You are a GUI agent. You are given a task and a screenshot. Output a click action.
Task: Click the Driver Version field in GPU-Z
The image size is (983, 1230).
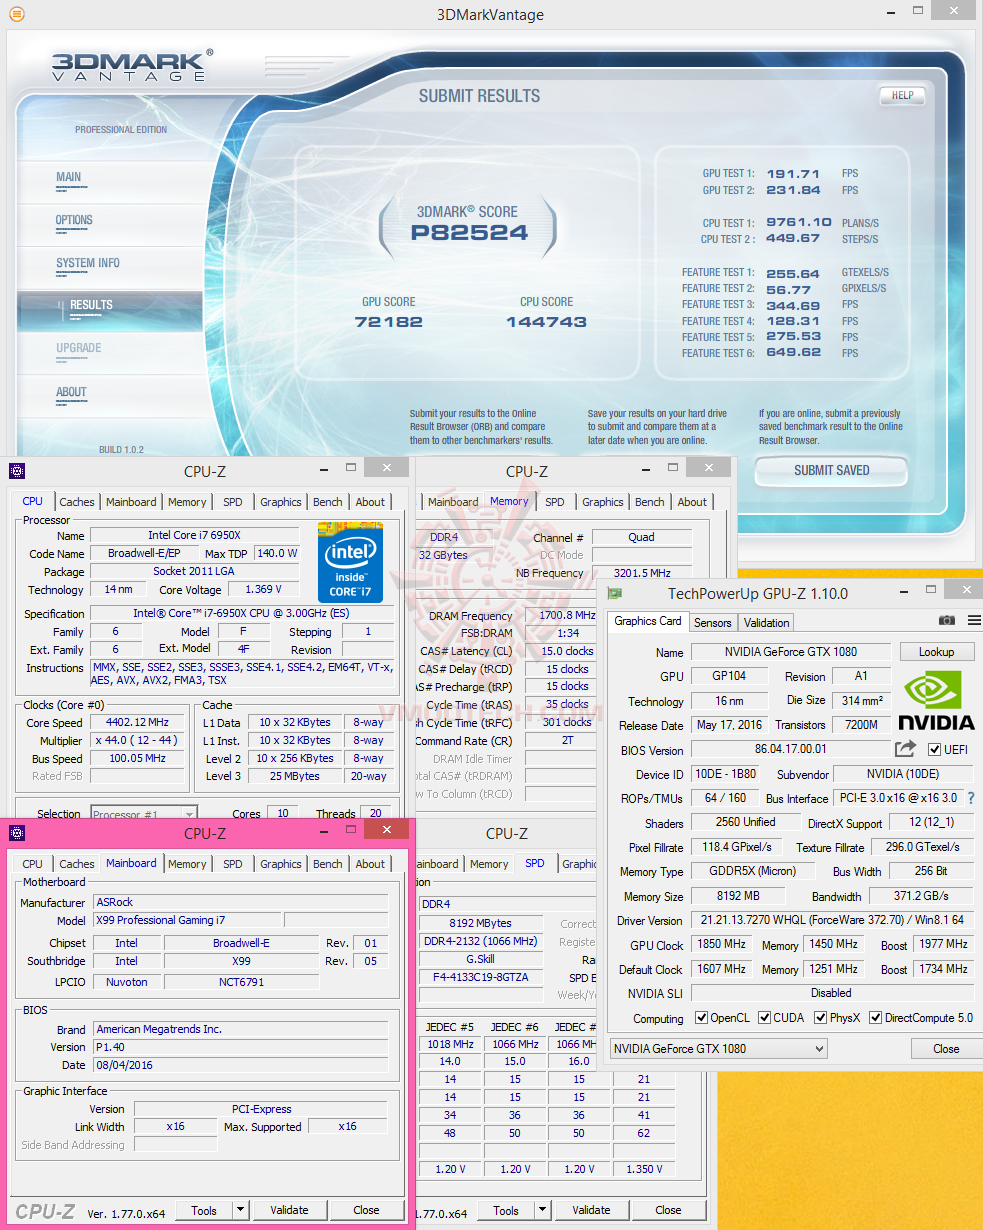coord(832,920)
